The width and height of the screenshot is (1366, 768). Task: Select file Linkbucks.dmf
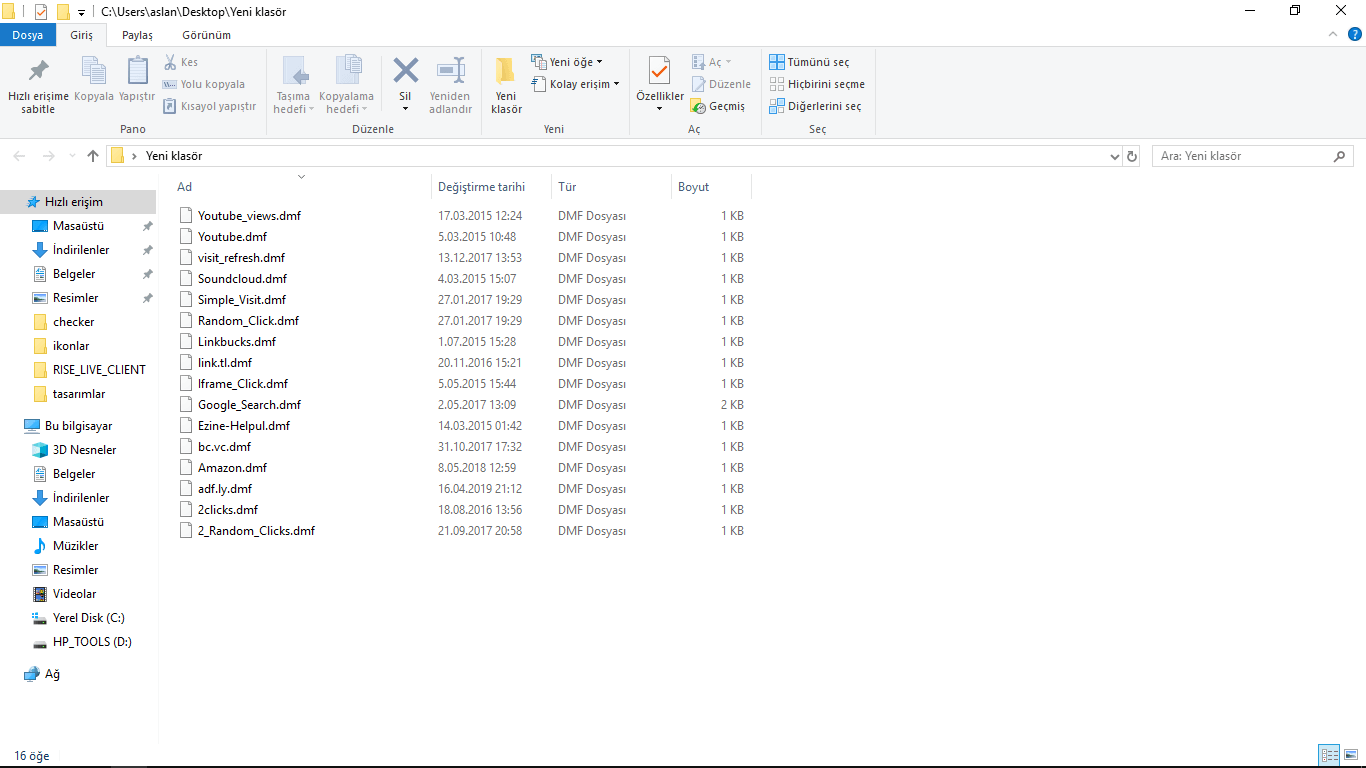236,341
